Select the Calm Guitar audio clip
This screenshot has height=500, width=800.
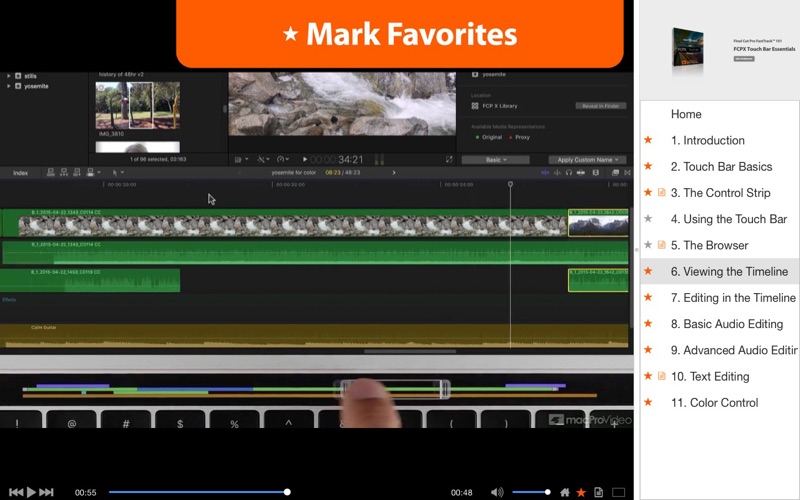coord(314,336)
